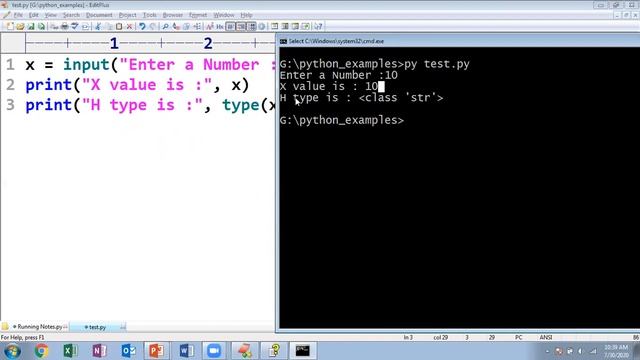Click the Open file folder icon
This screenshot has height=360, width=640.
coord(20,27)
